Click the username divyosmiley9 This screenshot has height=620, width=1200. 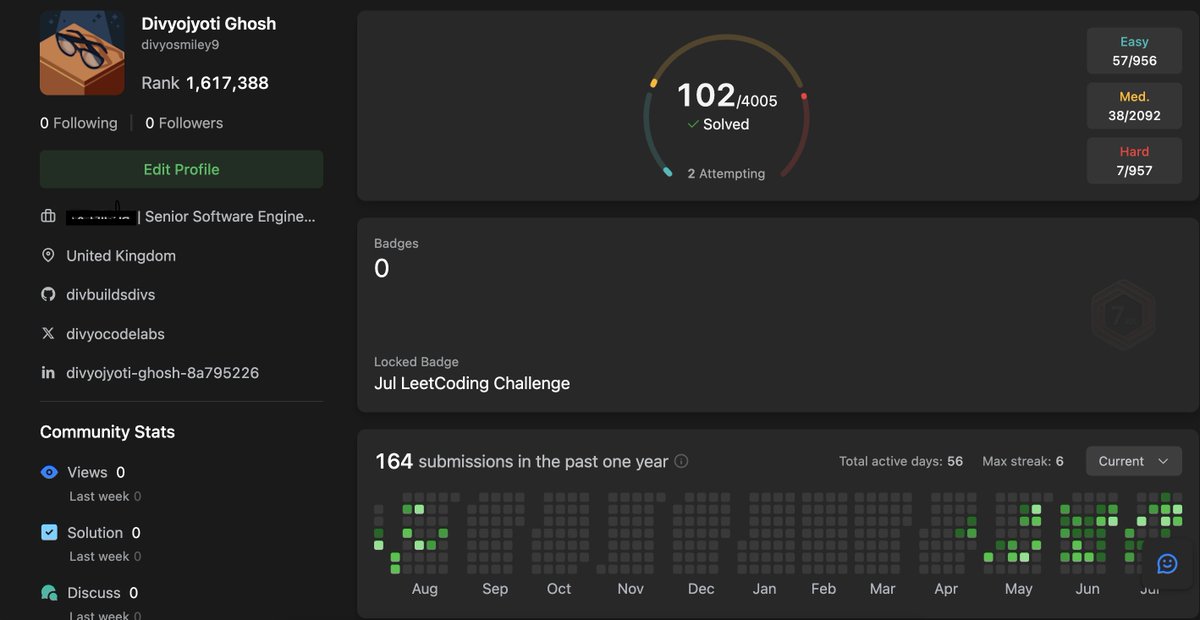coord(180,45)
